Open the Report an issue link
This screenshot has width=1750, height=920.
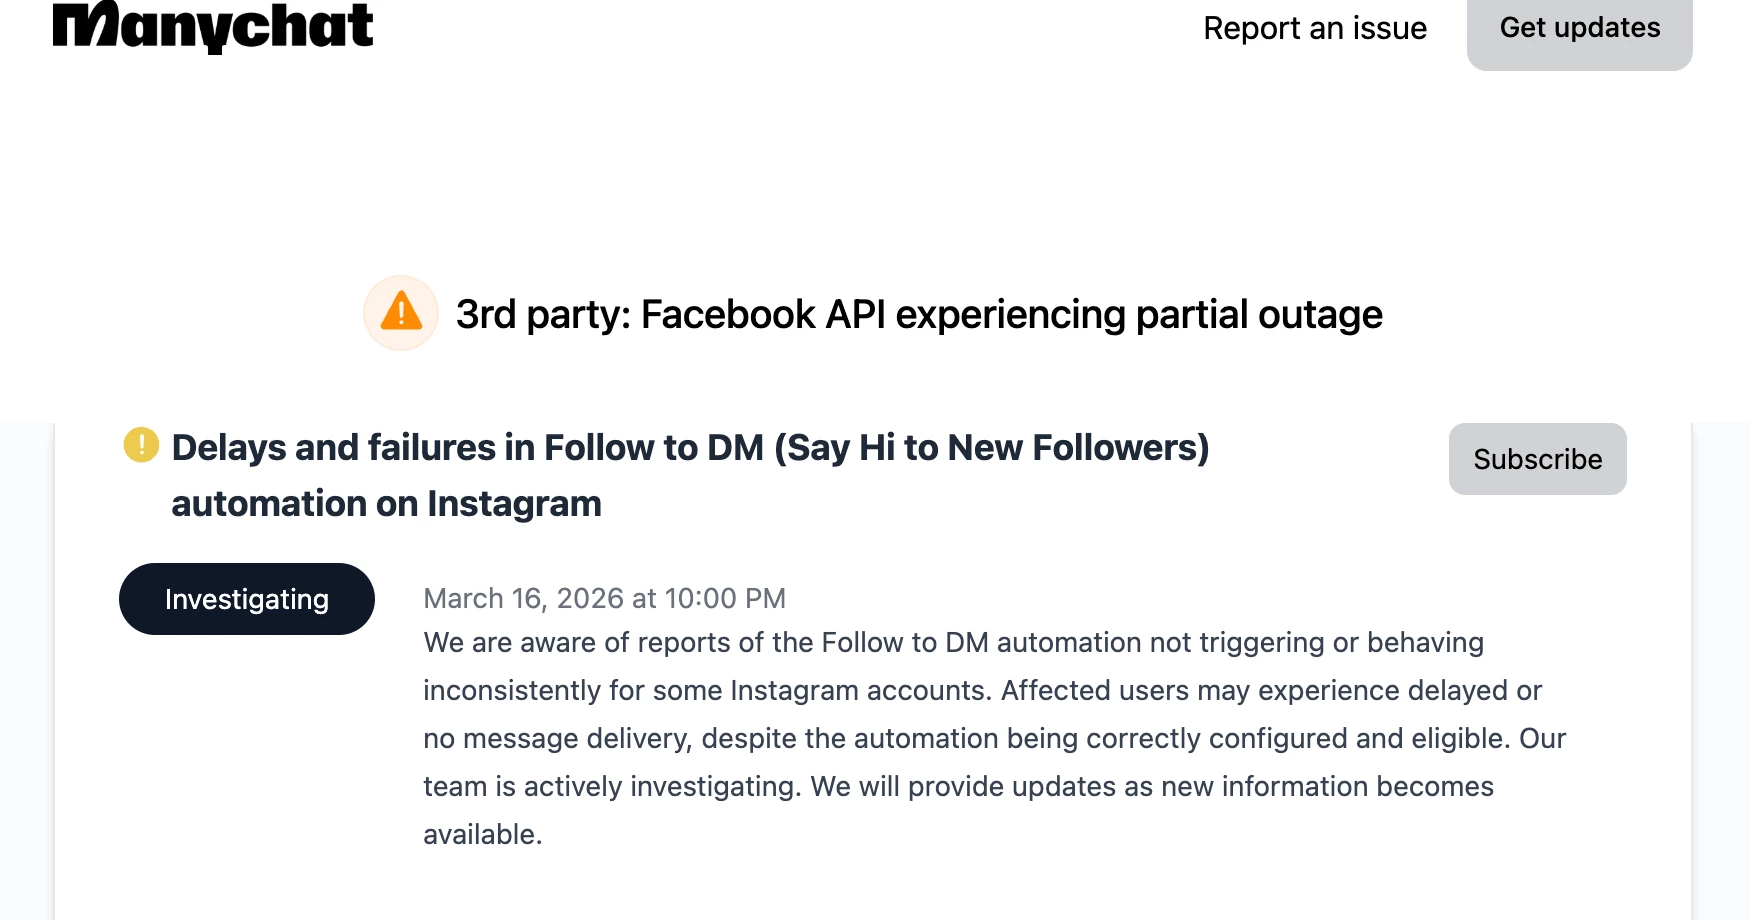1314,28
